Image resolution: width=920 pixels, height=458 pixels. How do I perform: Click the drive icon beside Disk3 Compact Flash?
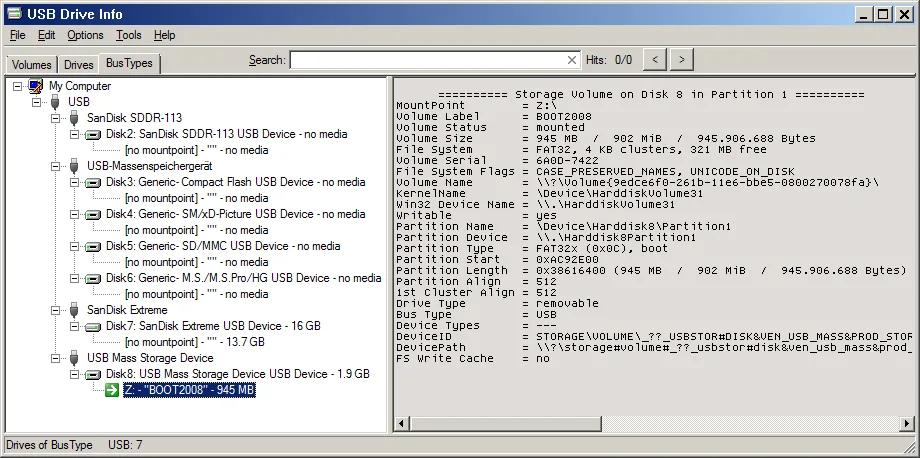point(93,182)
